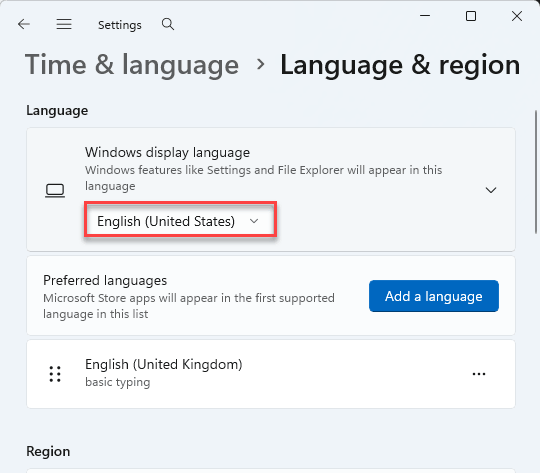Click the Settings search magnifier icon
Screen dimensions: 540x473
click(168, 24)
